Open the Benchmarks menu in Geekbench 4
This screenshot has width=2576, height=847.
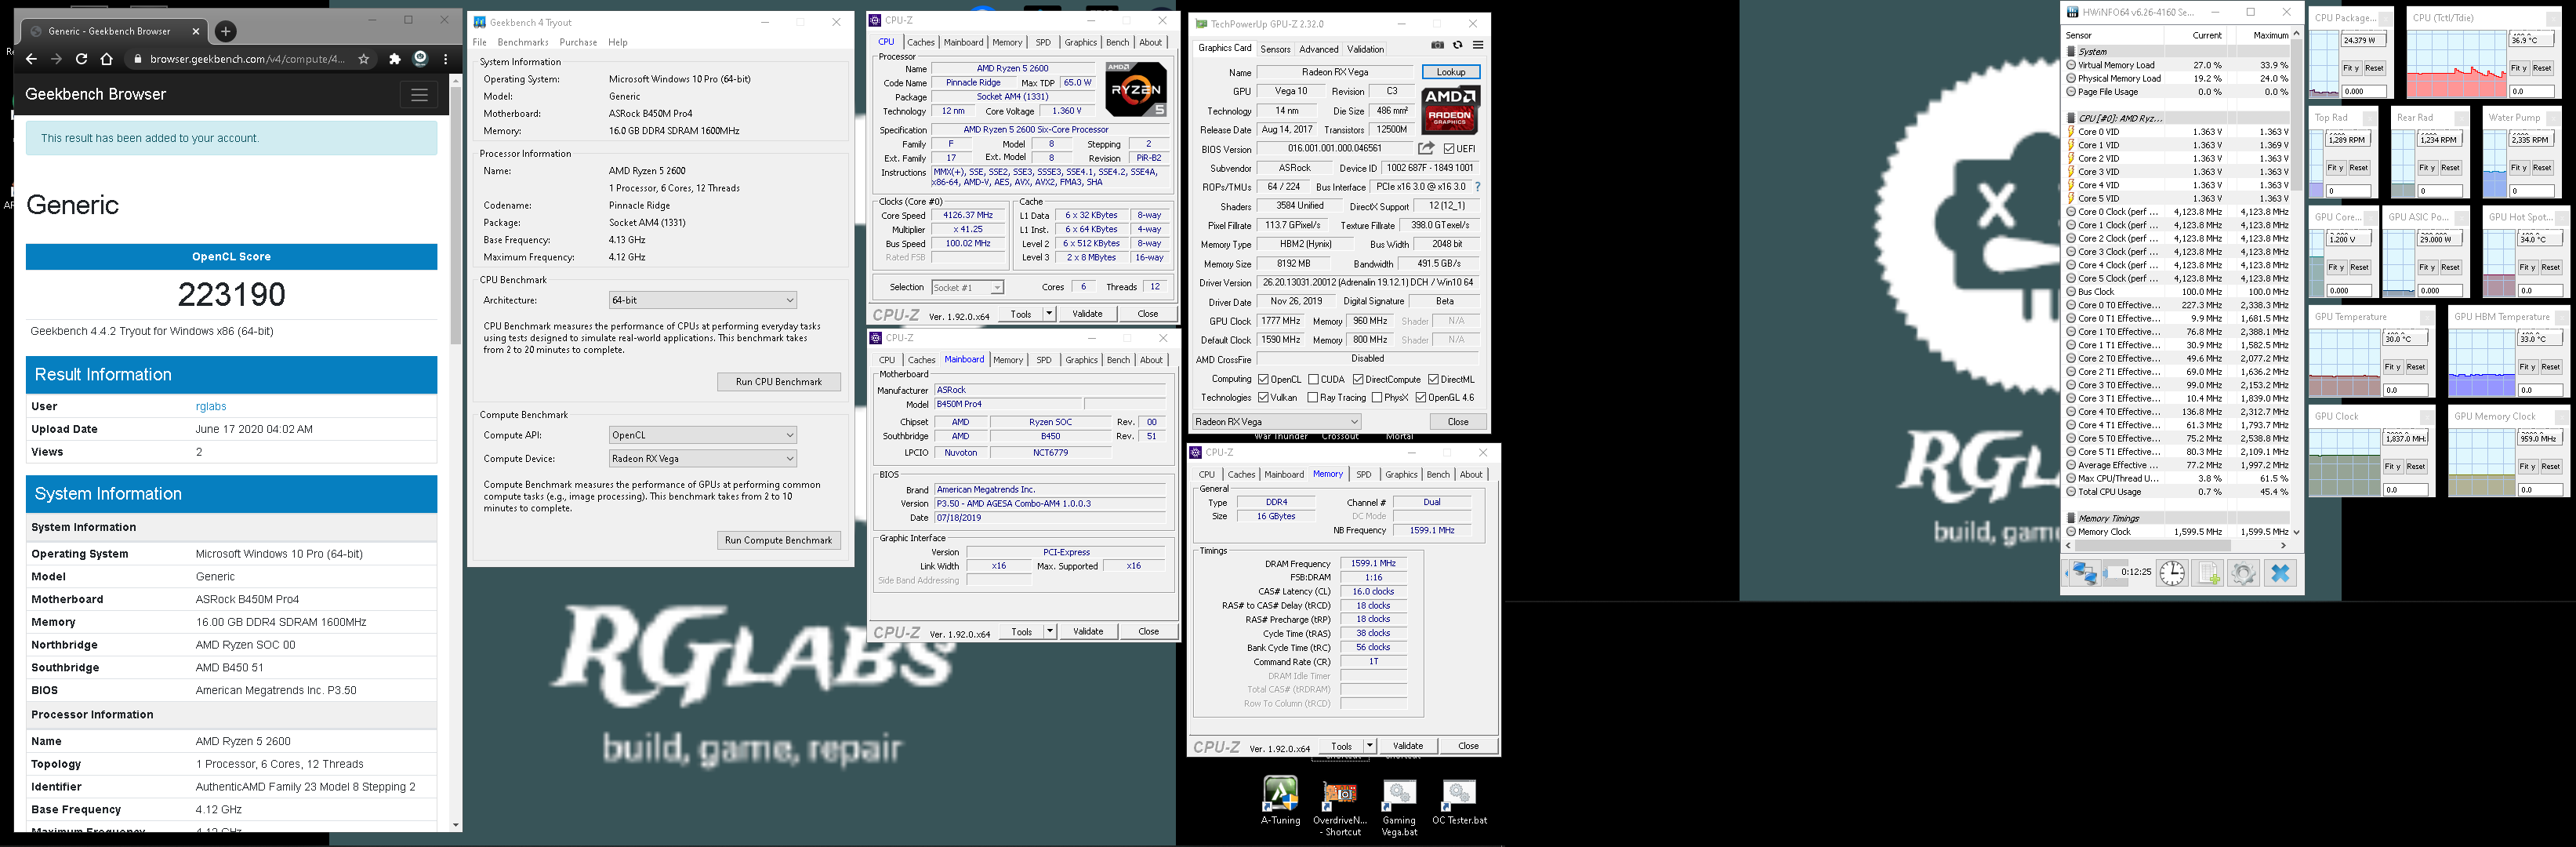click(523, 42)
